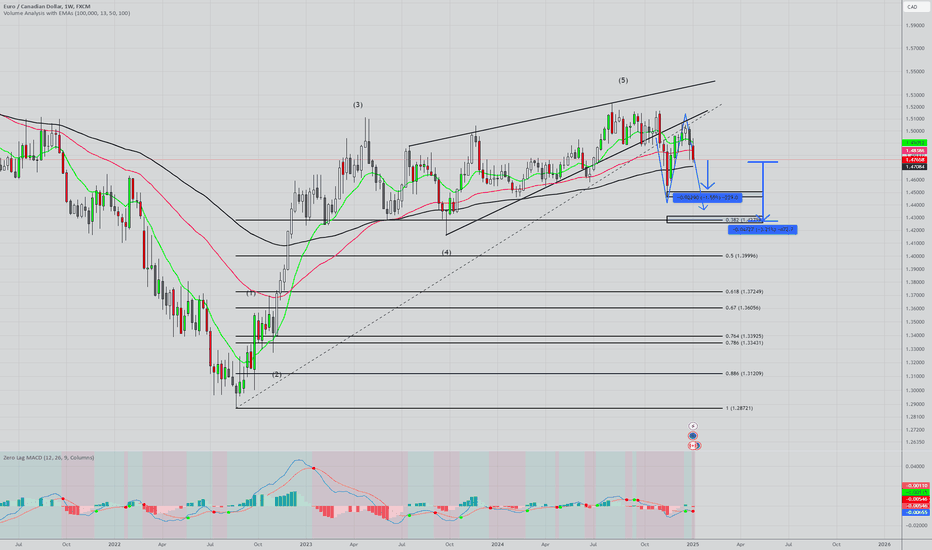Click the blue European economic event icon
This screenshot has width=932, height=550.
(x=692, y=436)
